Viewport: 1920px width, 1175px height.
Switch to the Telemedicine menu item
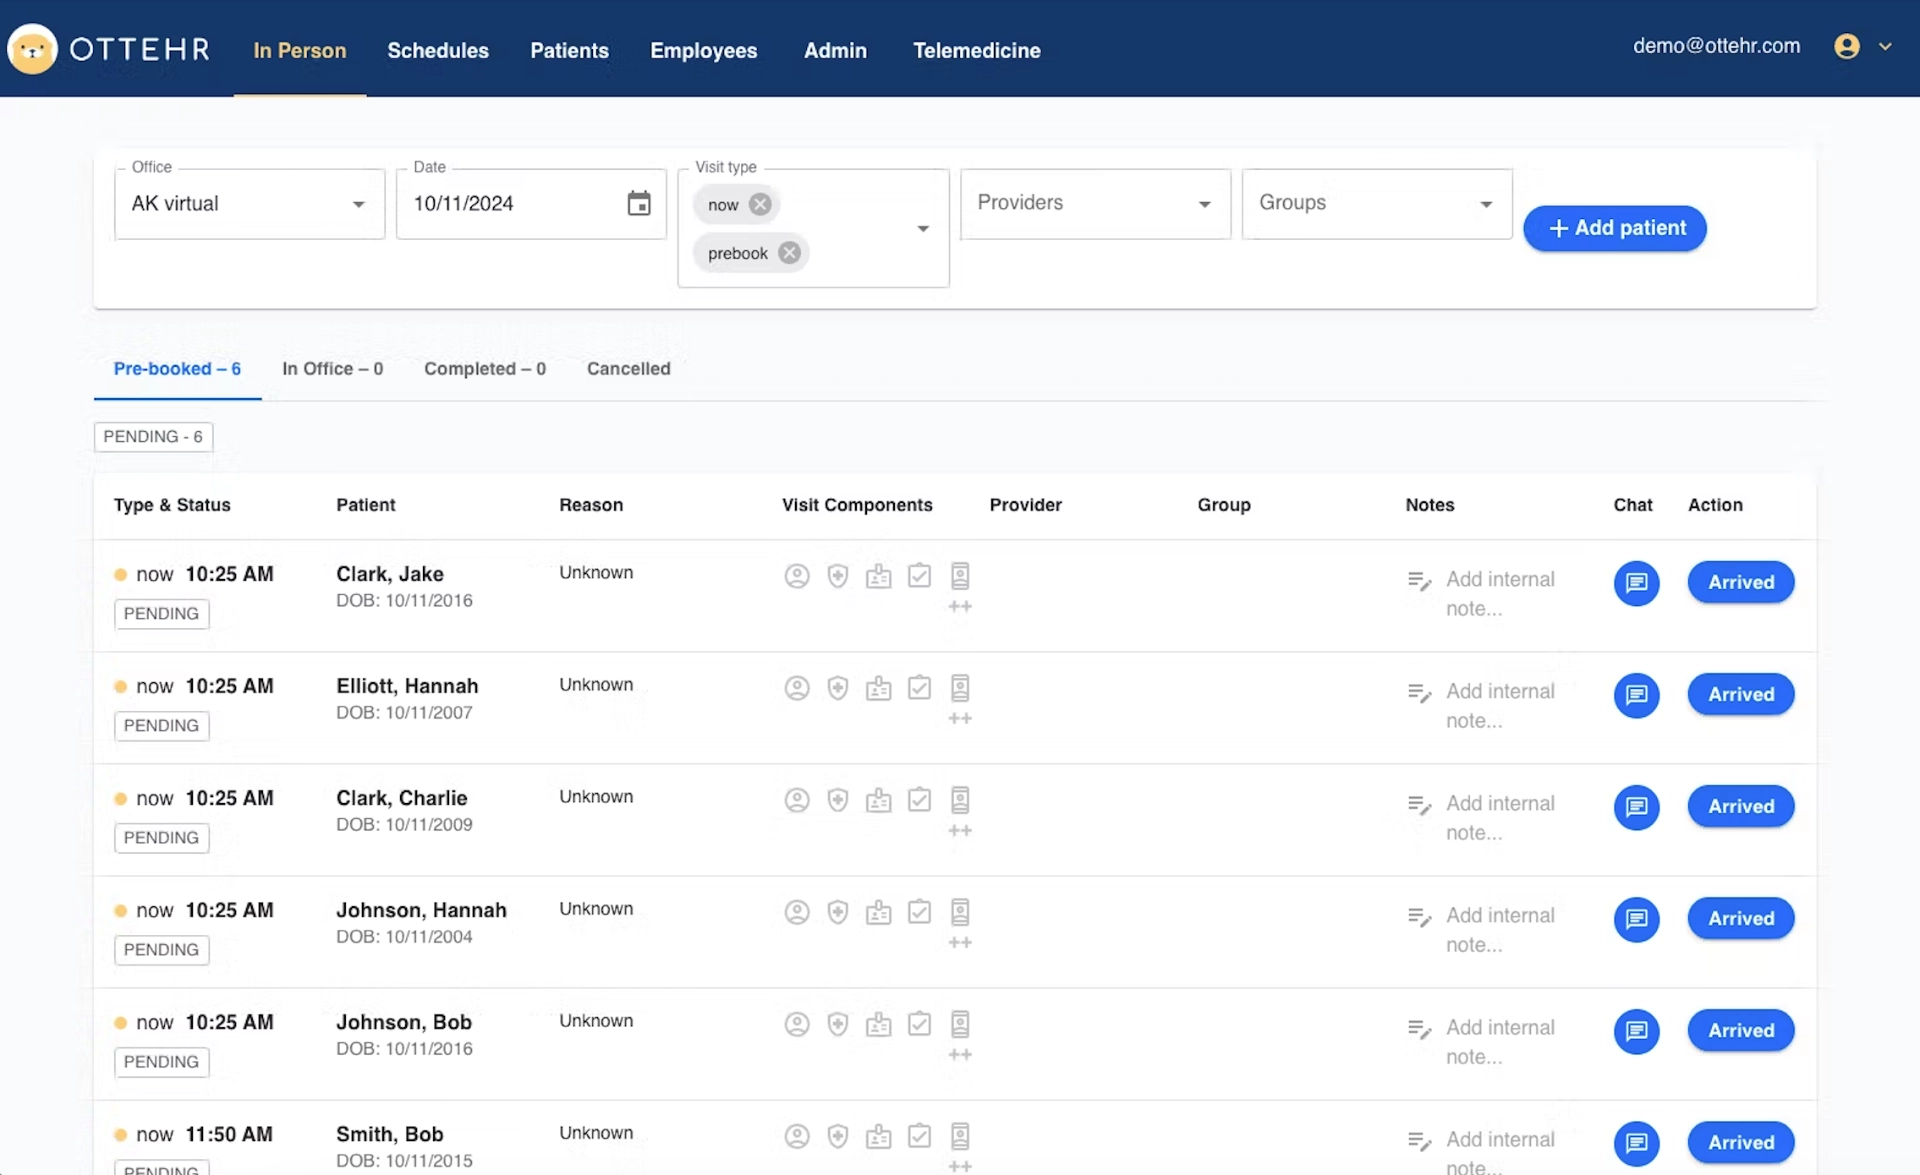[x=976, y=50]
